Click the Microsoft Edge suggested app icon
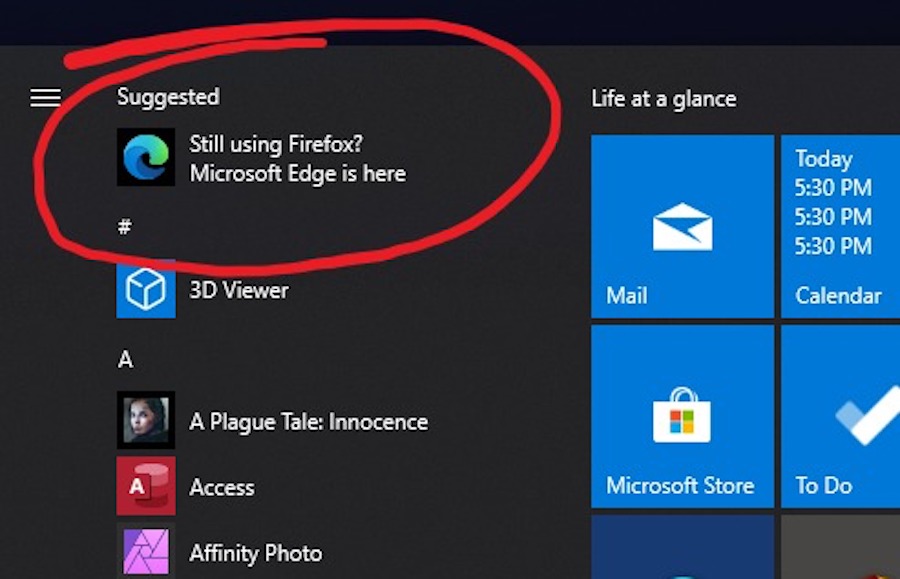 pyautogui.click(x=146, y=157)
